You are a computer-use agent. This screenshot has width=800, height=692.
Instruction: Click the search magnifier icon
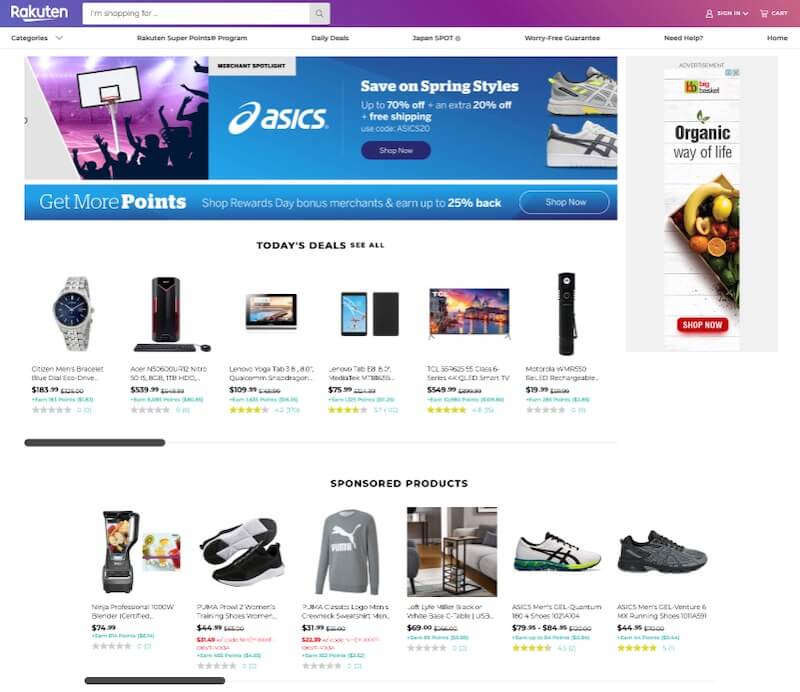[319, 13]
